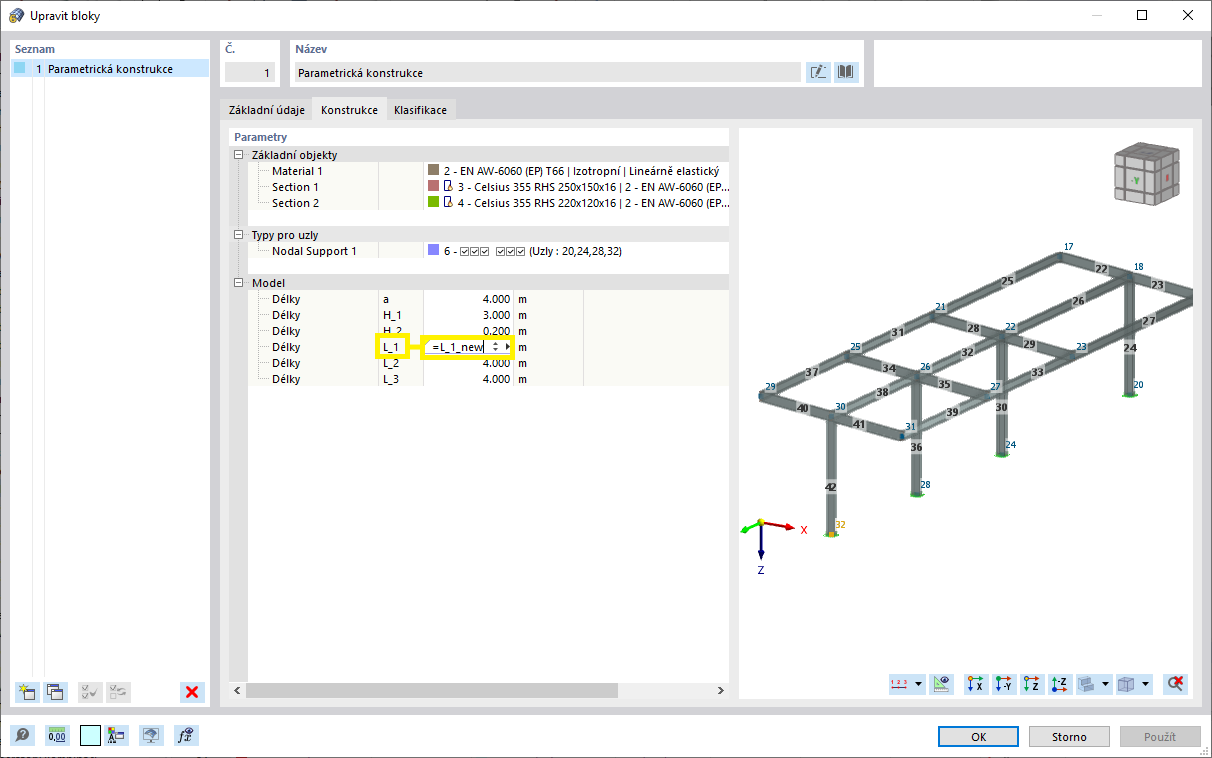Delete the selected block with the red X

tap(193, 691)
